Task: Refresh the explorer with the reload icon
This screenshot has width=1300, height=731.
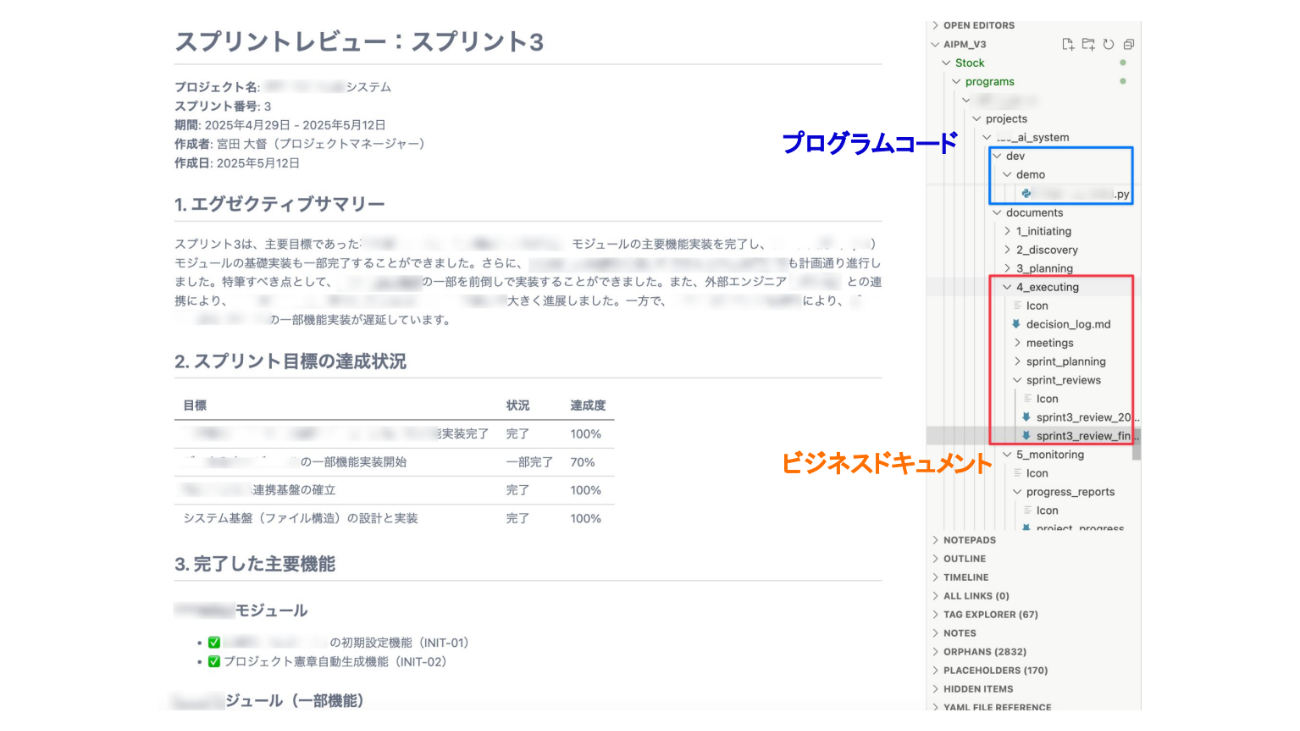Action: click(x=1109, y=44)
